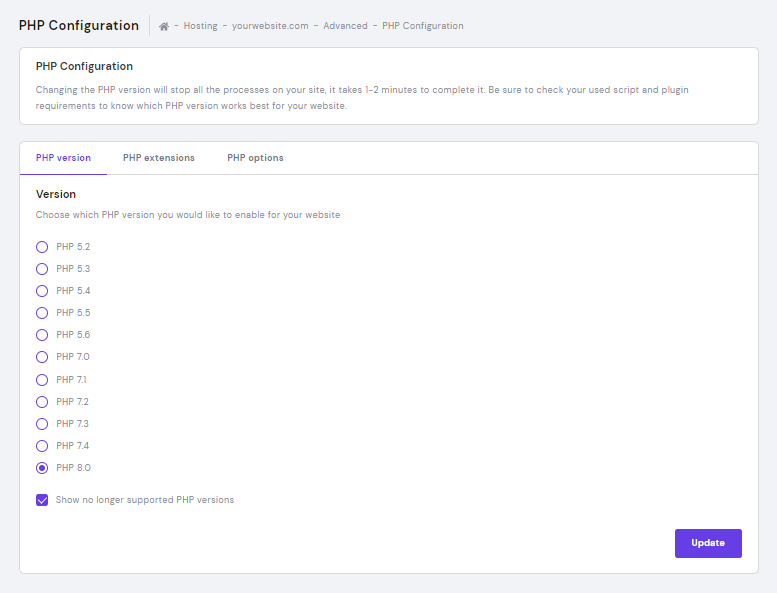Select the PHP 5.2 radio button
Image resolution: width=777 pixels, height=593 pixels.
point(42,247)
